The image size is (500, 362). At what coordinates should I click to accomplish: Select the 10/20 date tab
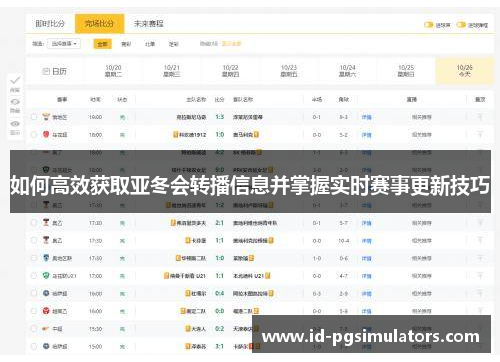click(113, 71)
